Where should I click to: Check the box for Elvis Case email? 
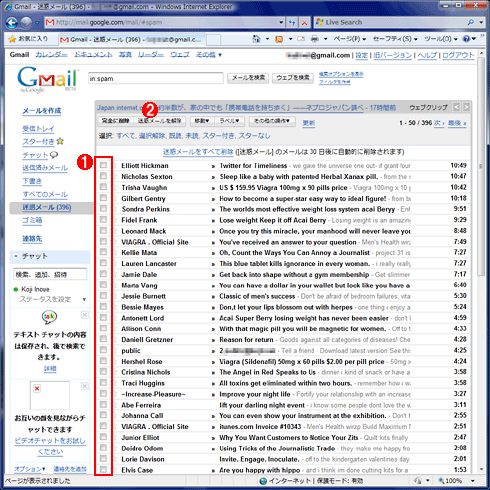point(103,470)
